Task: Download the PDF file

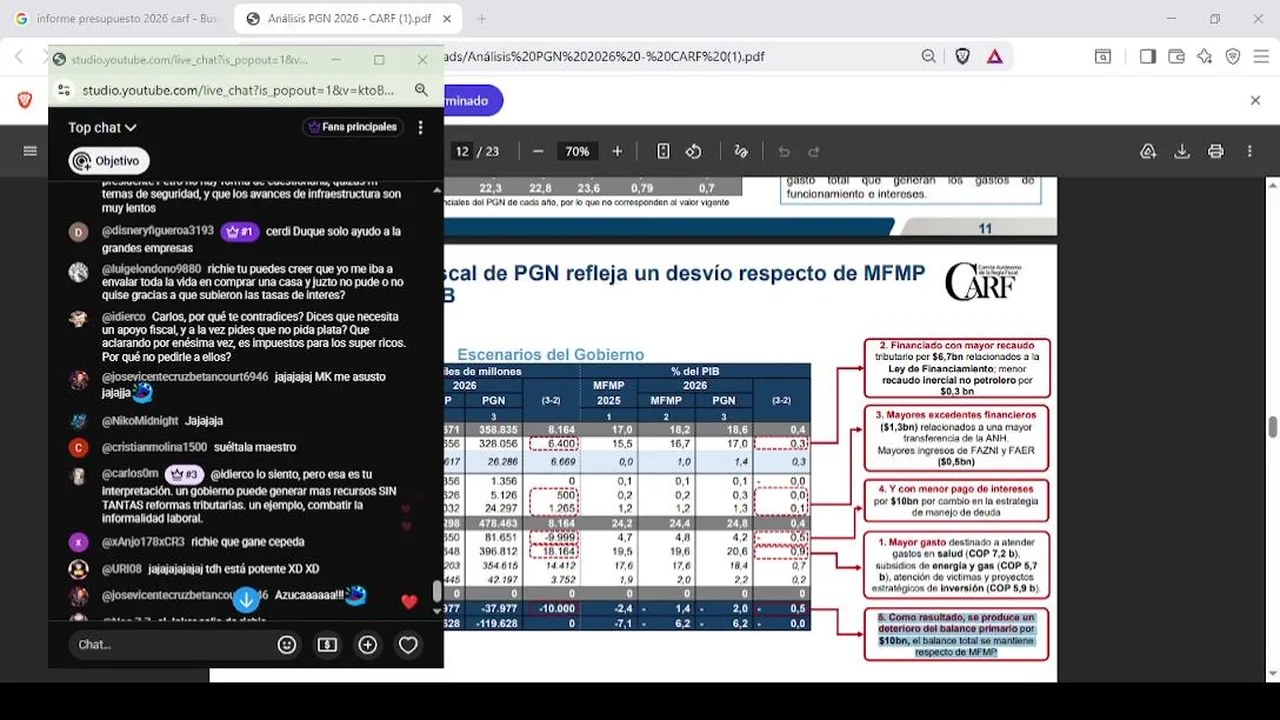Action: click(x=1182, y=151)
